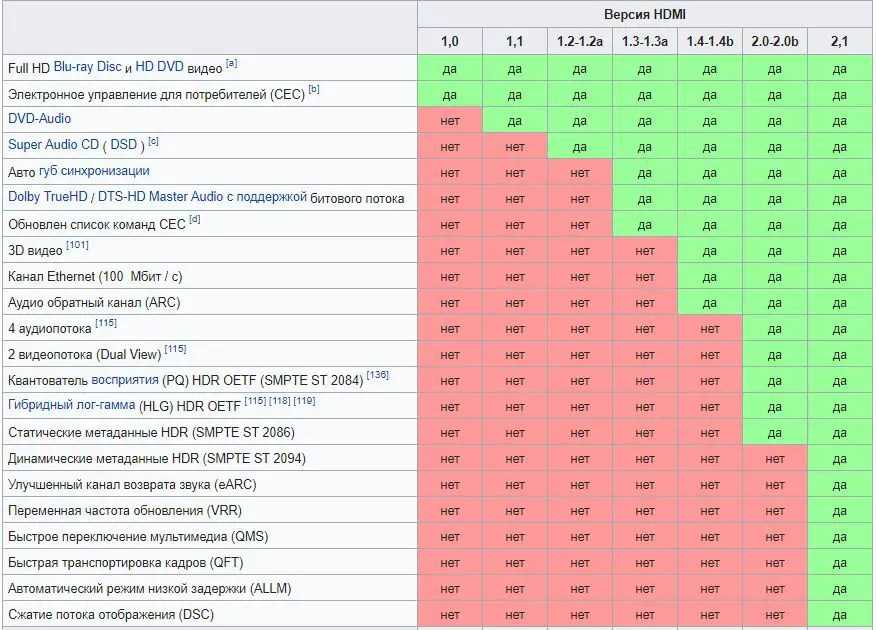Open footnote [b] beside CEC row
876x630 pixels.
(x=313, y=89)
